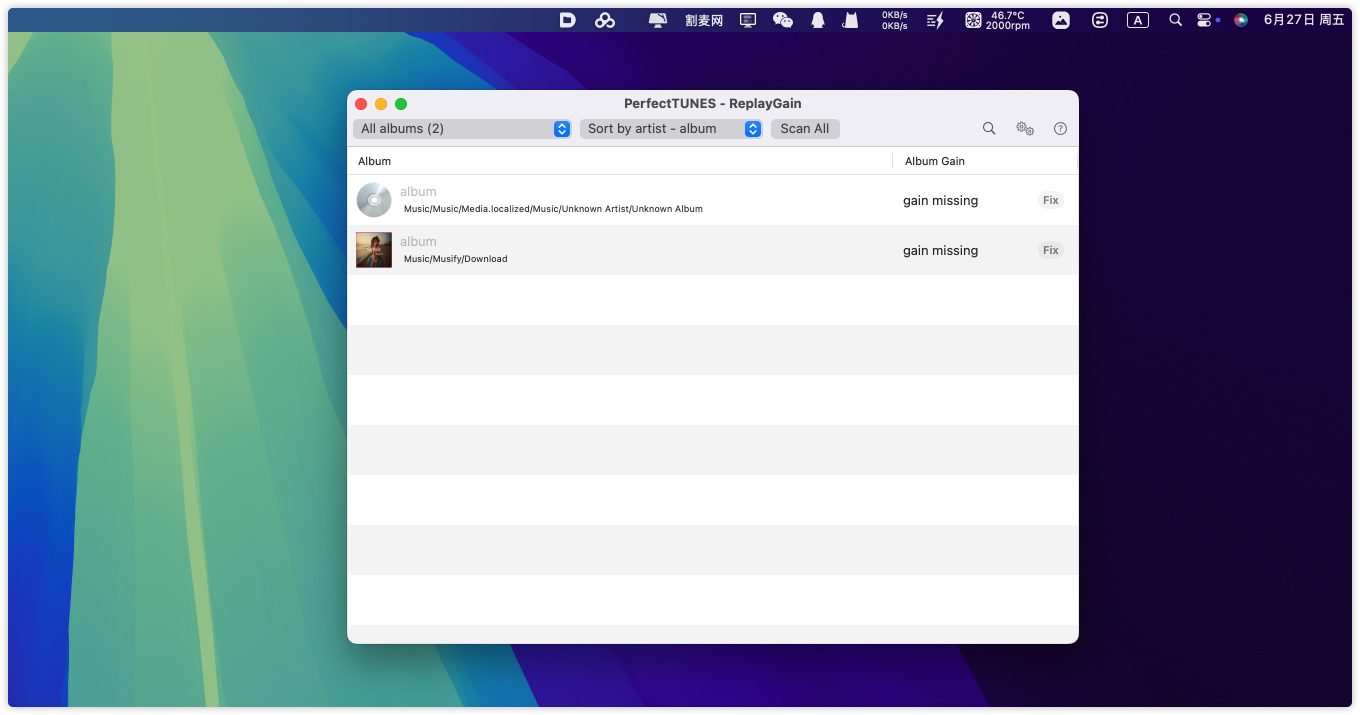Open the date and time menu item
The width and height of the screenshot is (1360, 715).
(x=1304, y=20)
